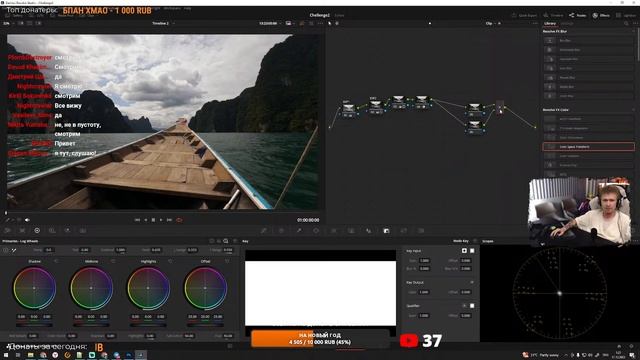The height and width of the screenshot is (360, 640).
Task: Toggle Qualifier key mask button
Action: tap(472, 306)
